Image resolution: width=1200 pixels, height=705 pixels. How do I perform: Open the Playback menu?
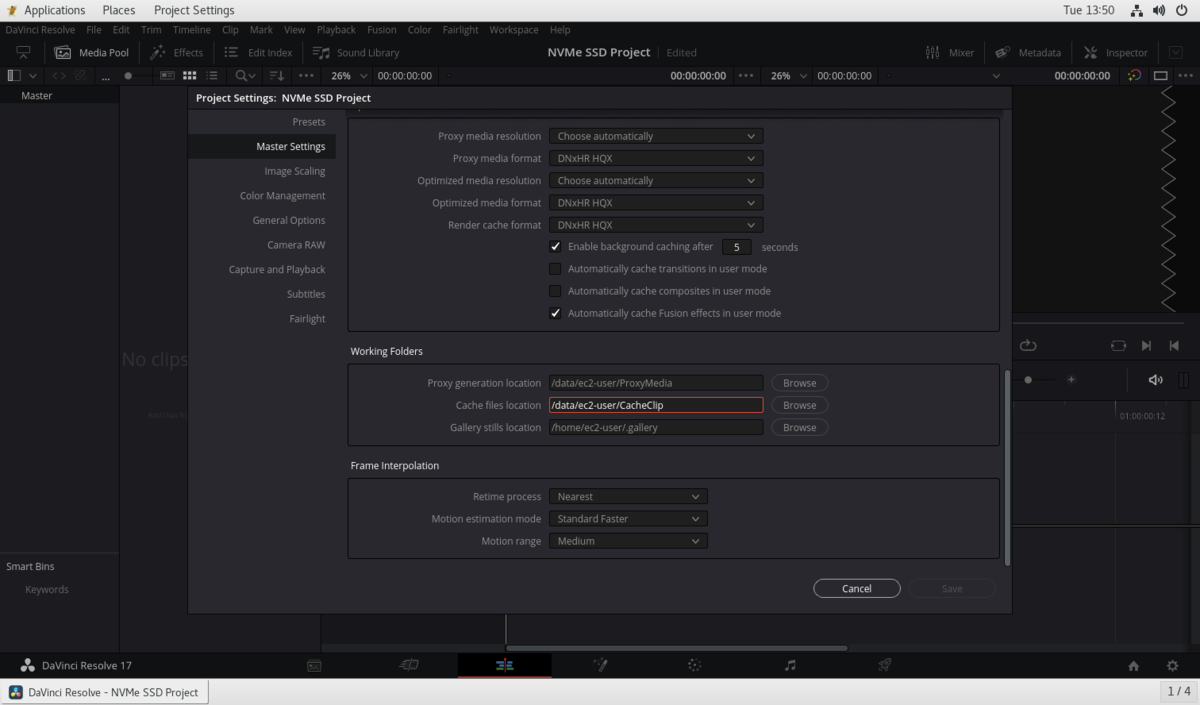point(336,30)
